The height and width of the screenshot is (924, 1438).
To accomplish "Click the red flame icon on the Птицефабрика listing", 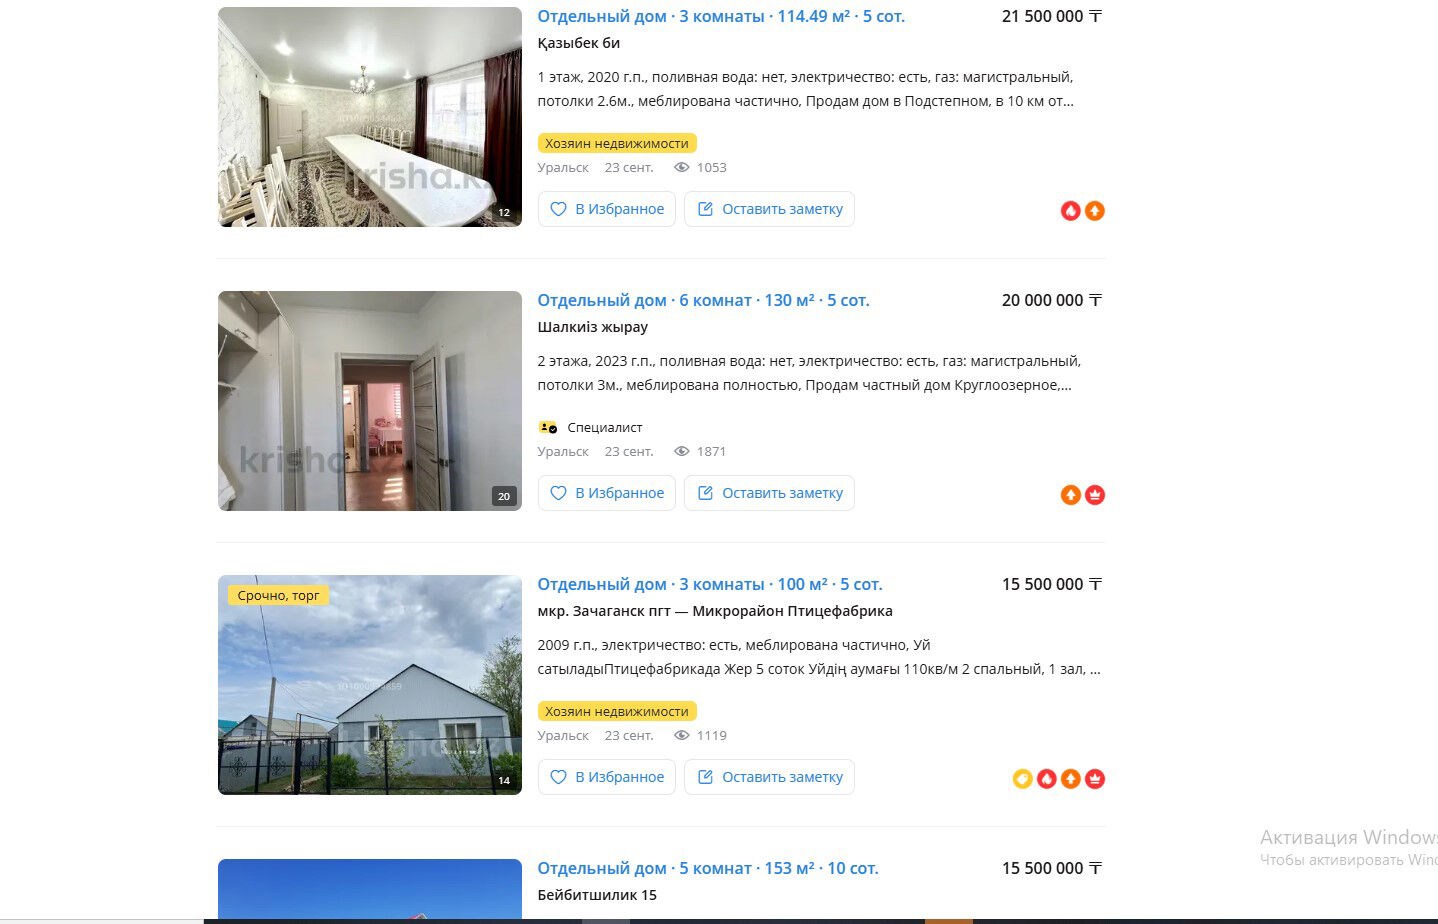I will coord(1046,779).
